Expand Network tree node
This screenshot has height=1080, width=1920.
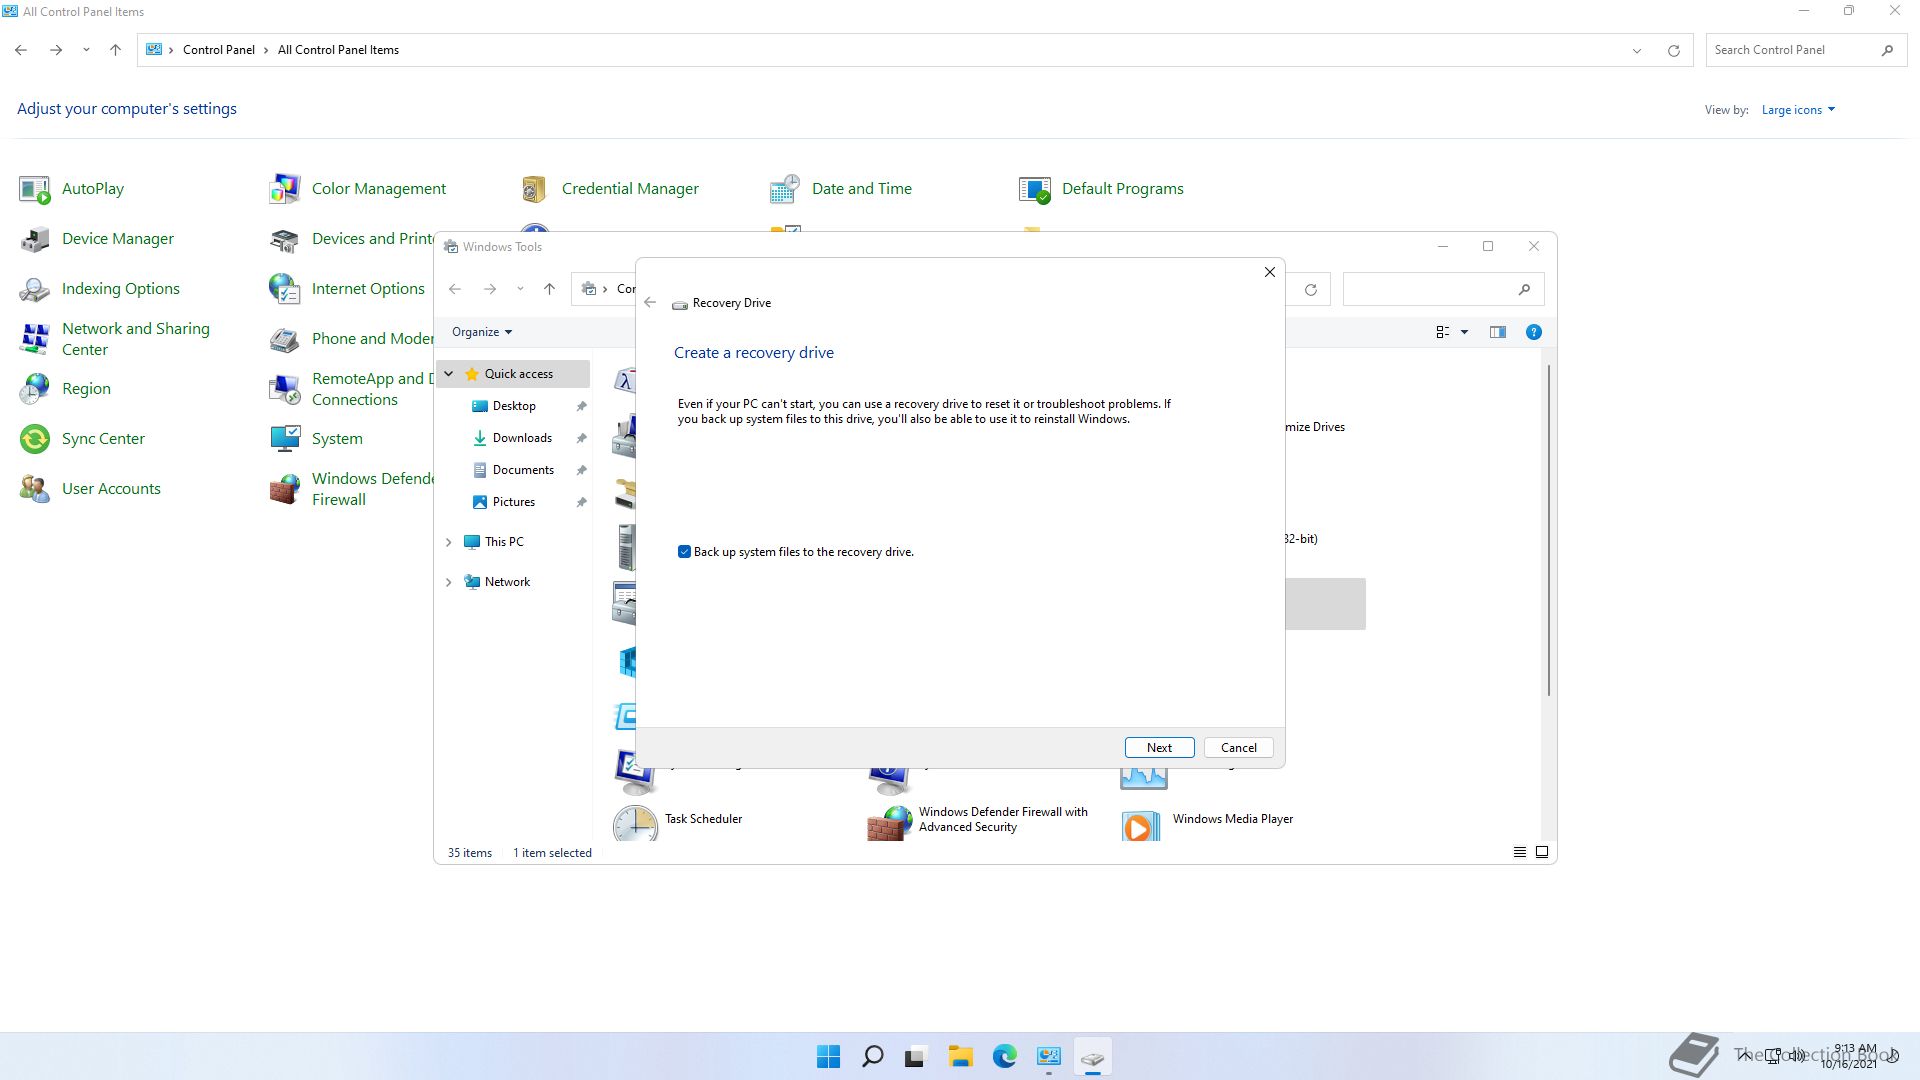[x=448, y=582]
